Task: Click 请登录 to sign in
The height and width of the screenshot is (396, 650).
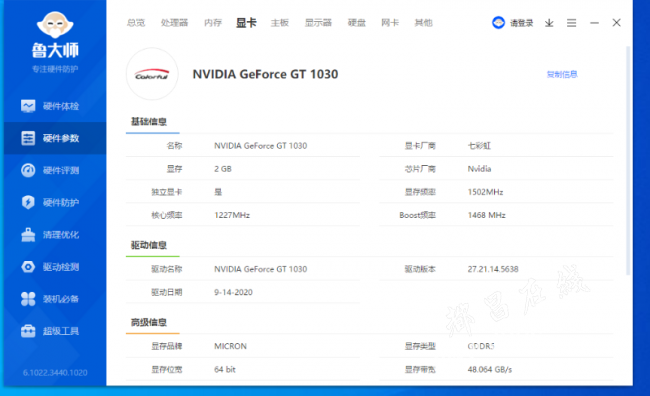Action: (x=521, y=23)
